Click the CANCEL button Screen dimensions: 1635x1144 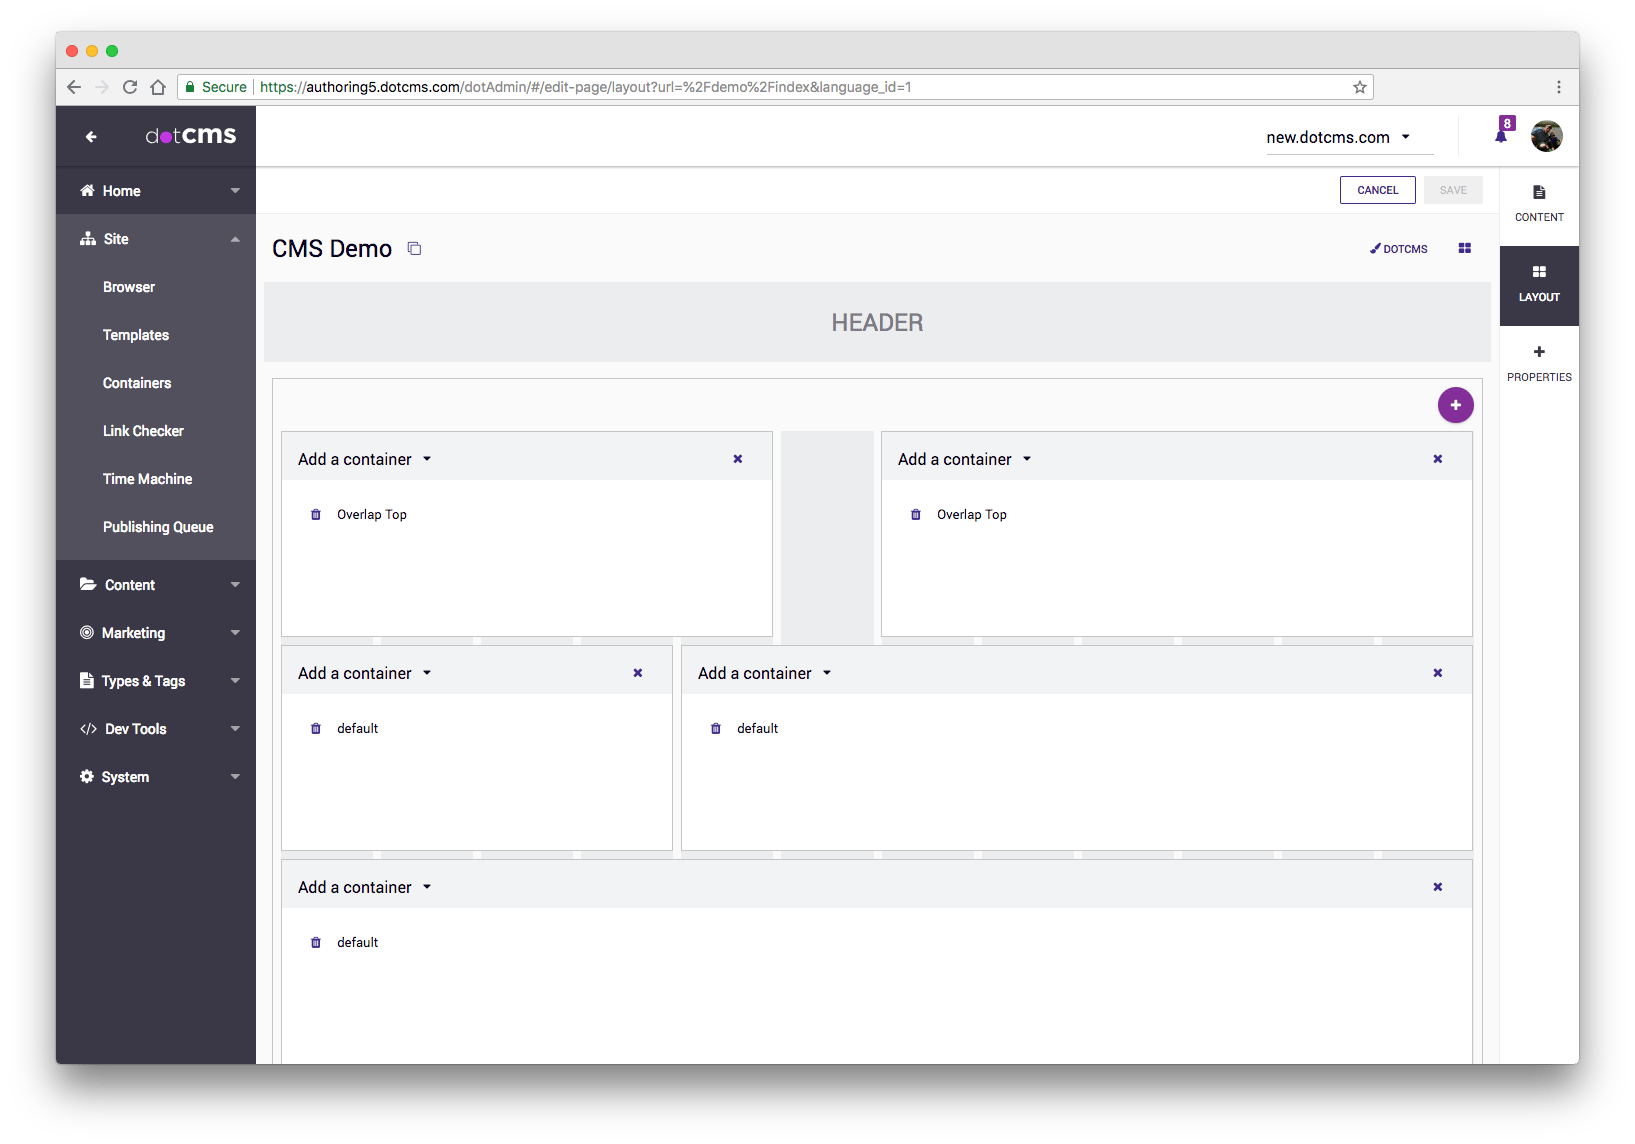[x=1377, y=190]
